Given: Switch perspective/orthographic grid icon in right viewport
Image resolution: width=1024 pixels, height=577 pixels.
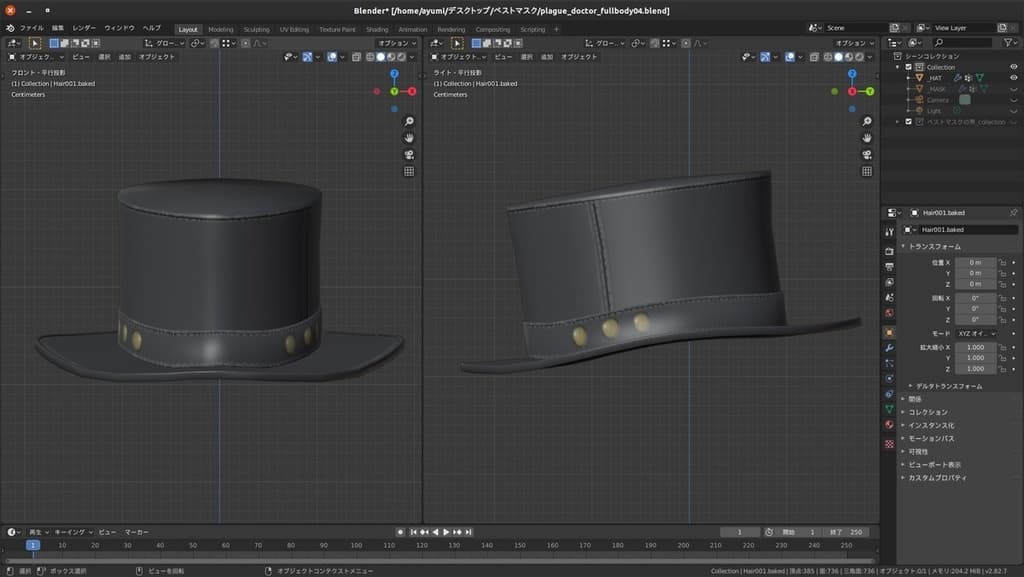Looking at the screenshot, I should click(867, 172).
